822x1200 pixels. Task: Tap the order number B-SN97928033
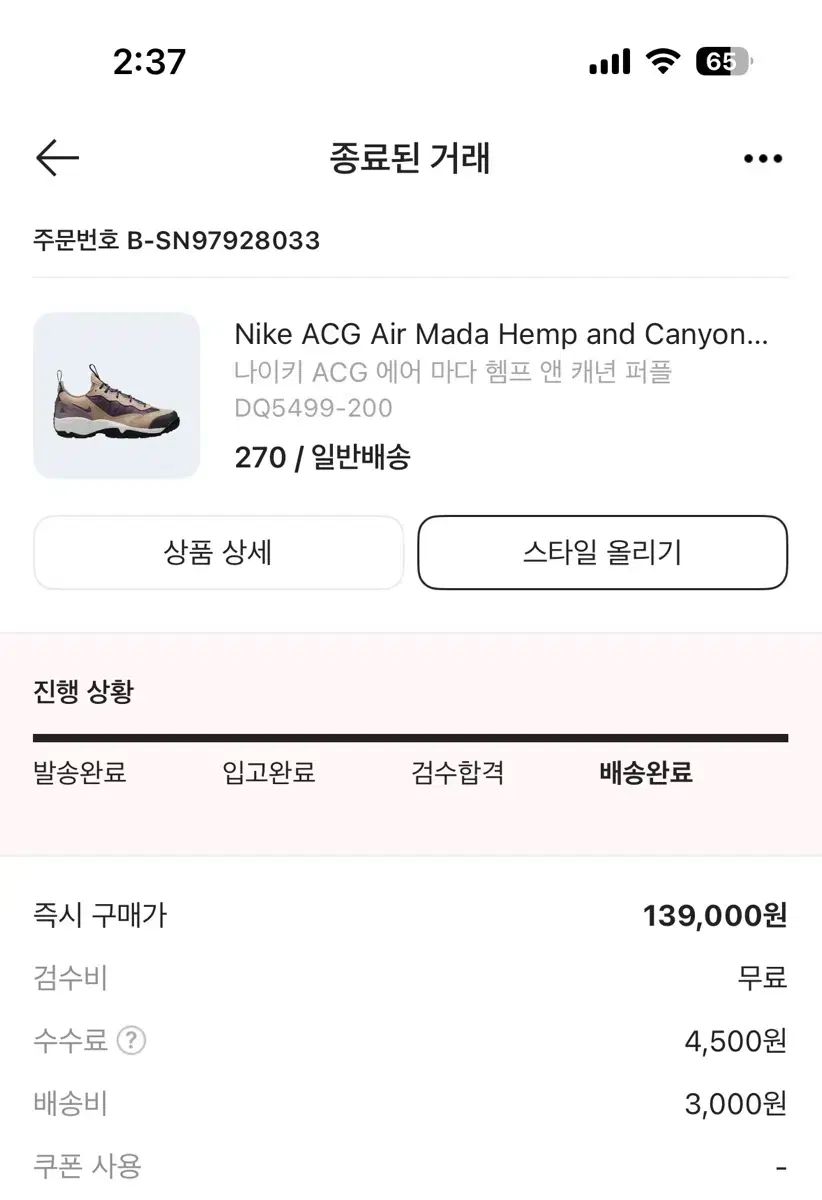(x=177, y=240)
